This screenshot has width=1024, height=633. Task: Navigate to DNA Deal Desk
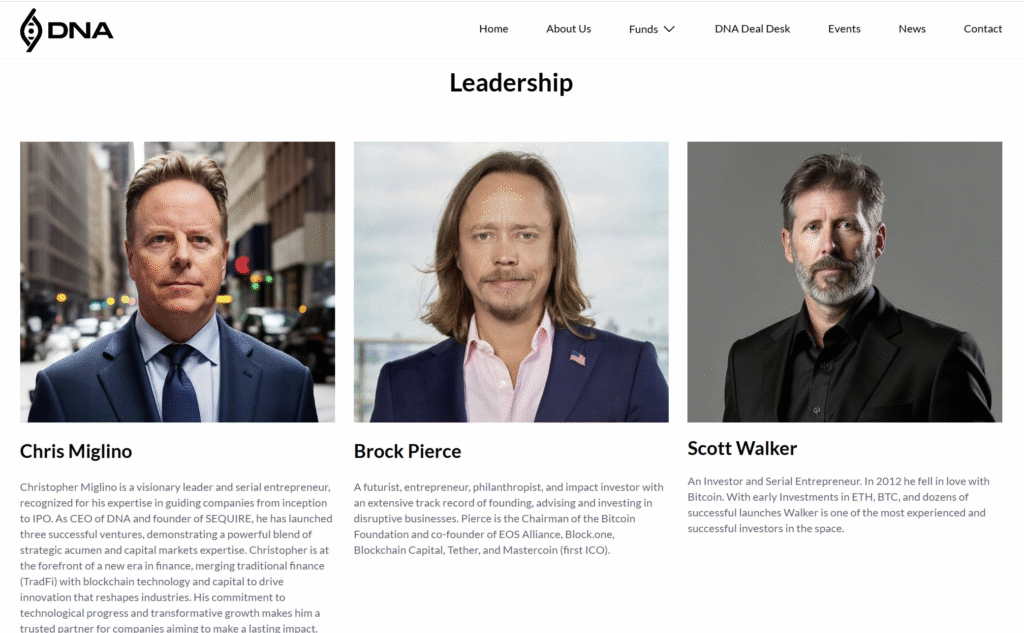752,29
